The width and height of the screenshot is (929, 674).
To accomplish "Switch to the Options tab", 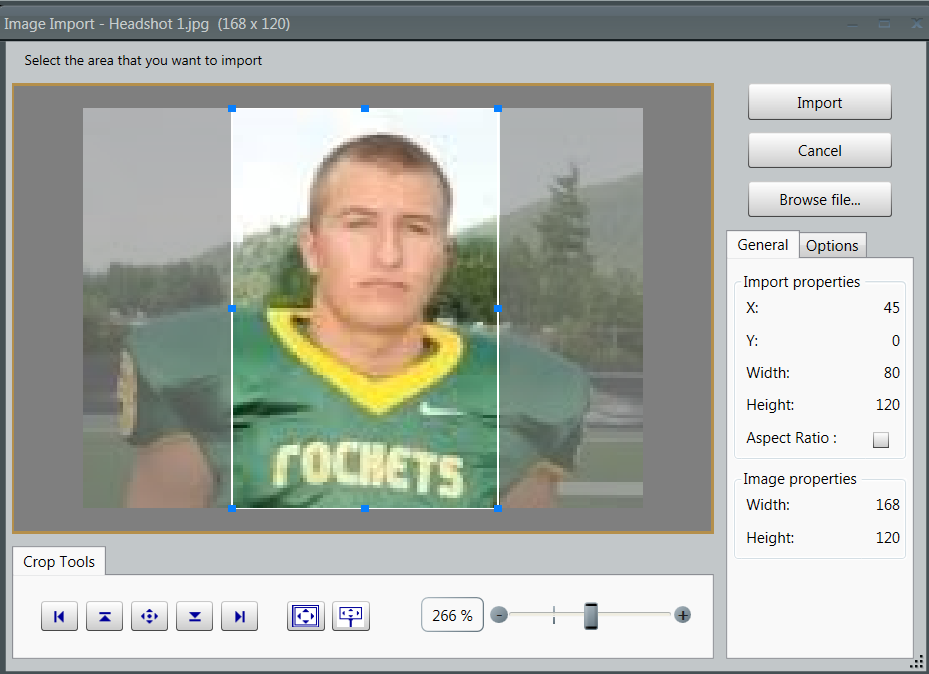I will 832,245.
